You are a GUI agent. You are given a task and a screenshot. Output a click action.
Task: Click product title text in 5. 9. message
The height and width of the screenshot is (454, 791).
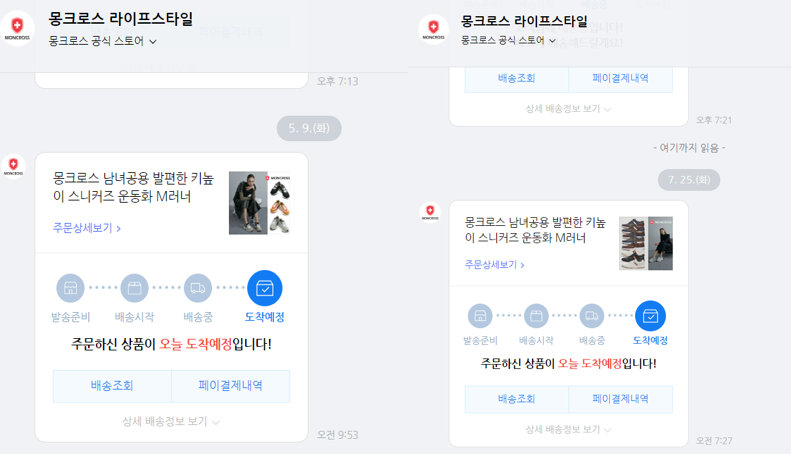(x=133, y=187)
